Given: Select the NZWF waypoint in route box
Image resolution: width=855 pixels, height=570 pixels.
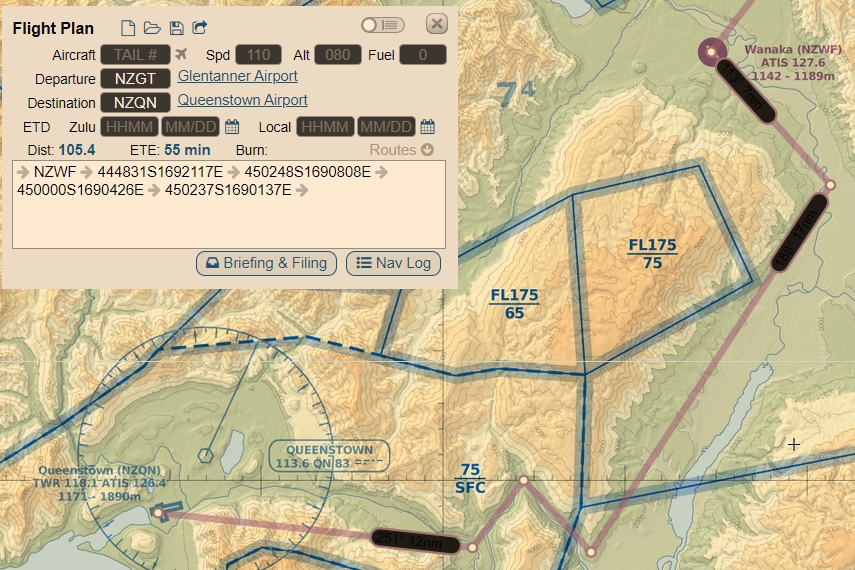Looking at the screenshot, I should coord(55,172).
